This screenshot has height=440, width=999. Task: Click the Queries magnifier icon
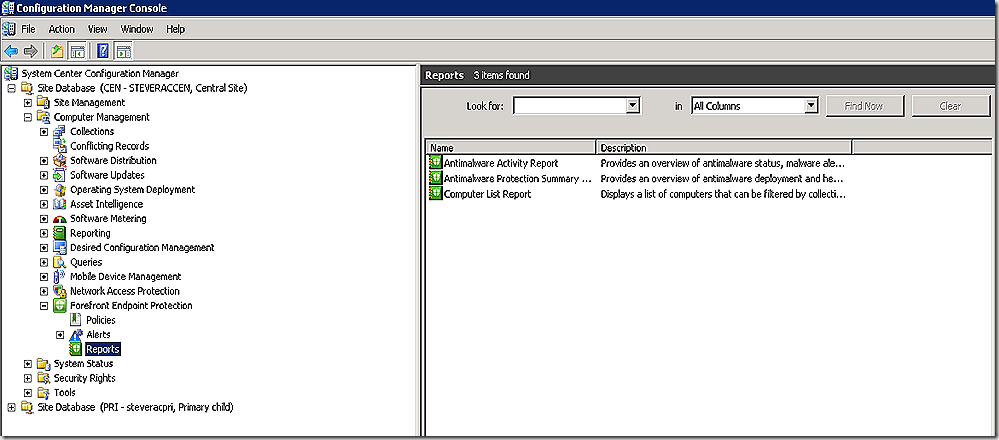(60, 262)
